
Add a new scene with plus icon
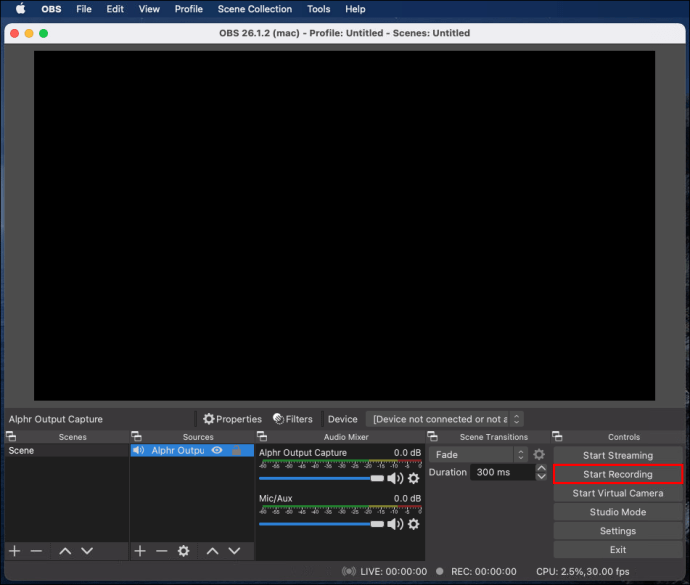click(x=15, y=551)
